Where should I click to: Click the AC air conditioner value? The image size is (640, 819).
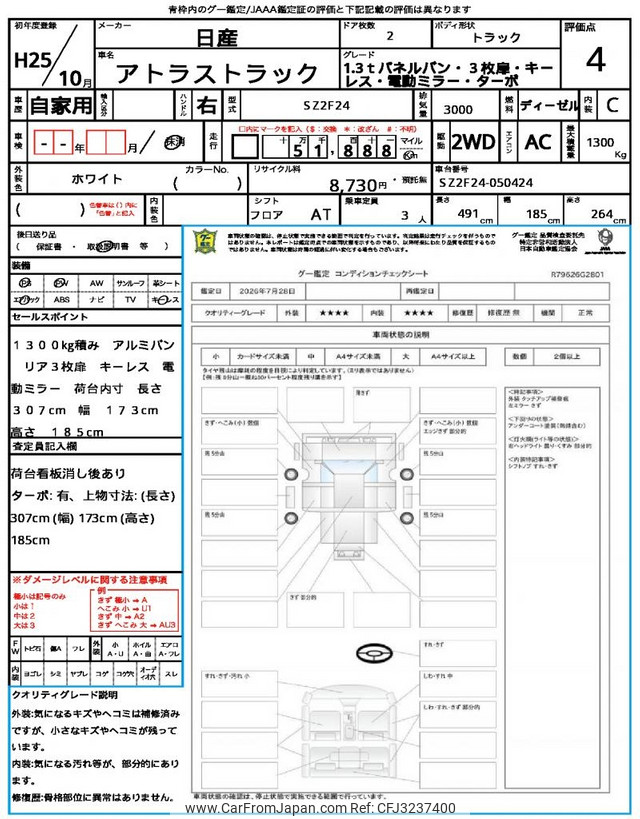(538, 142)
